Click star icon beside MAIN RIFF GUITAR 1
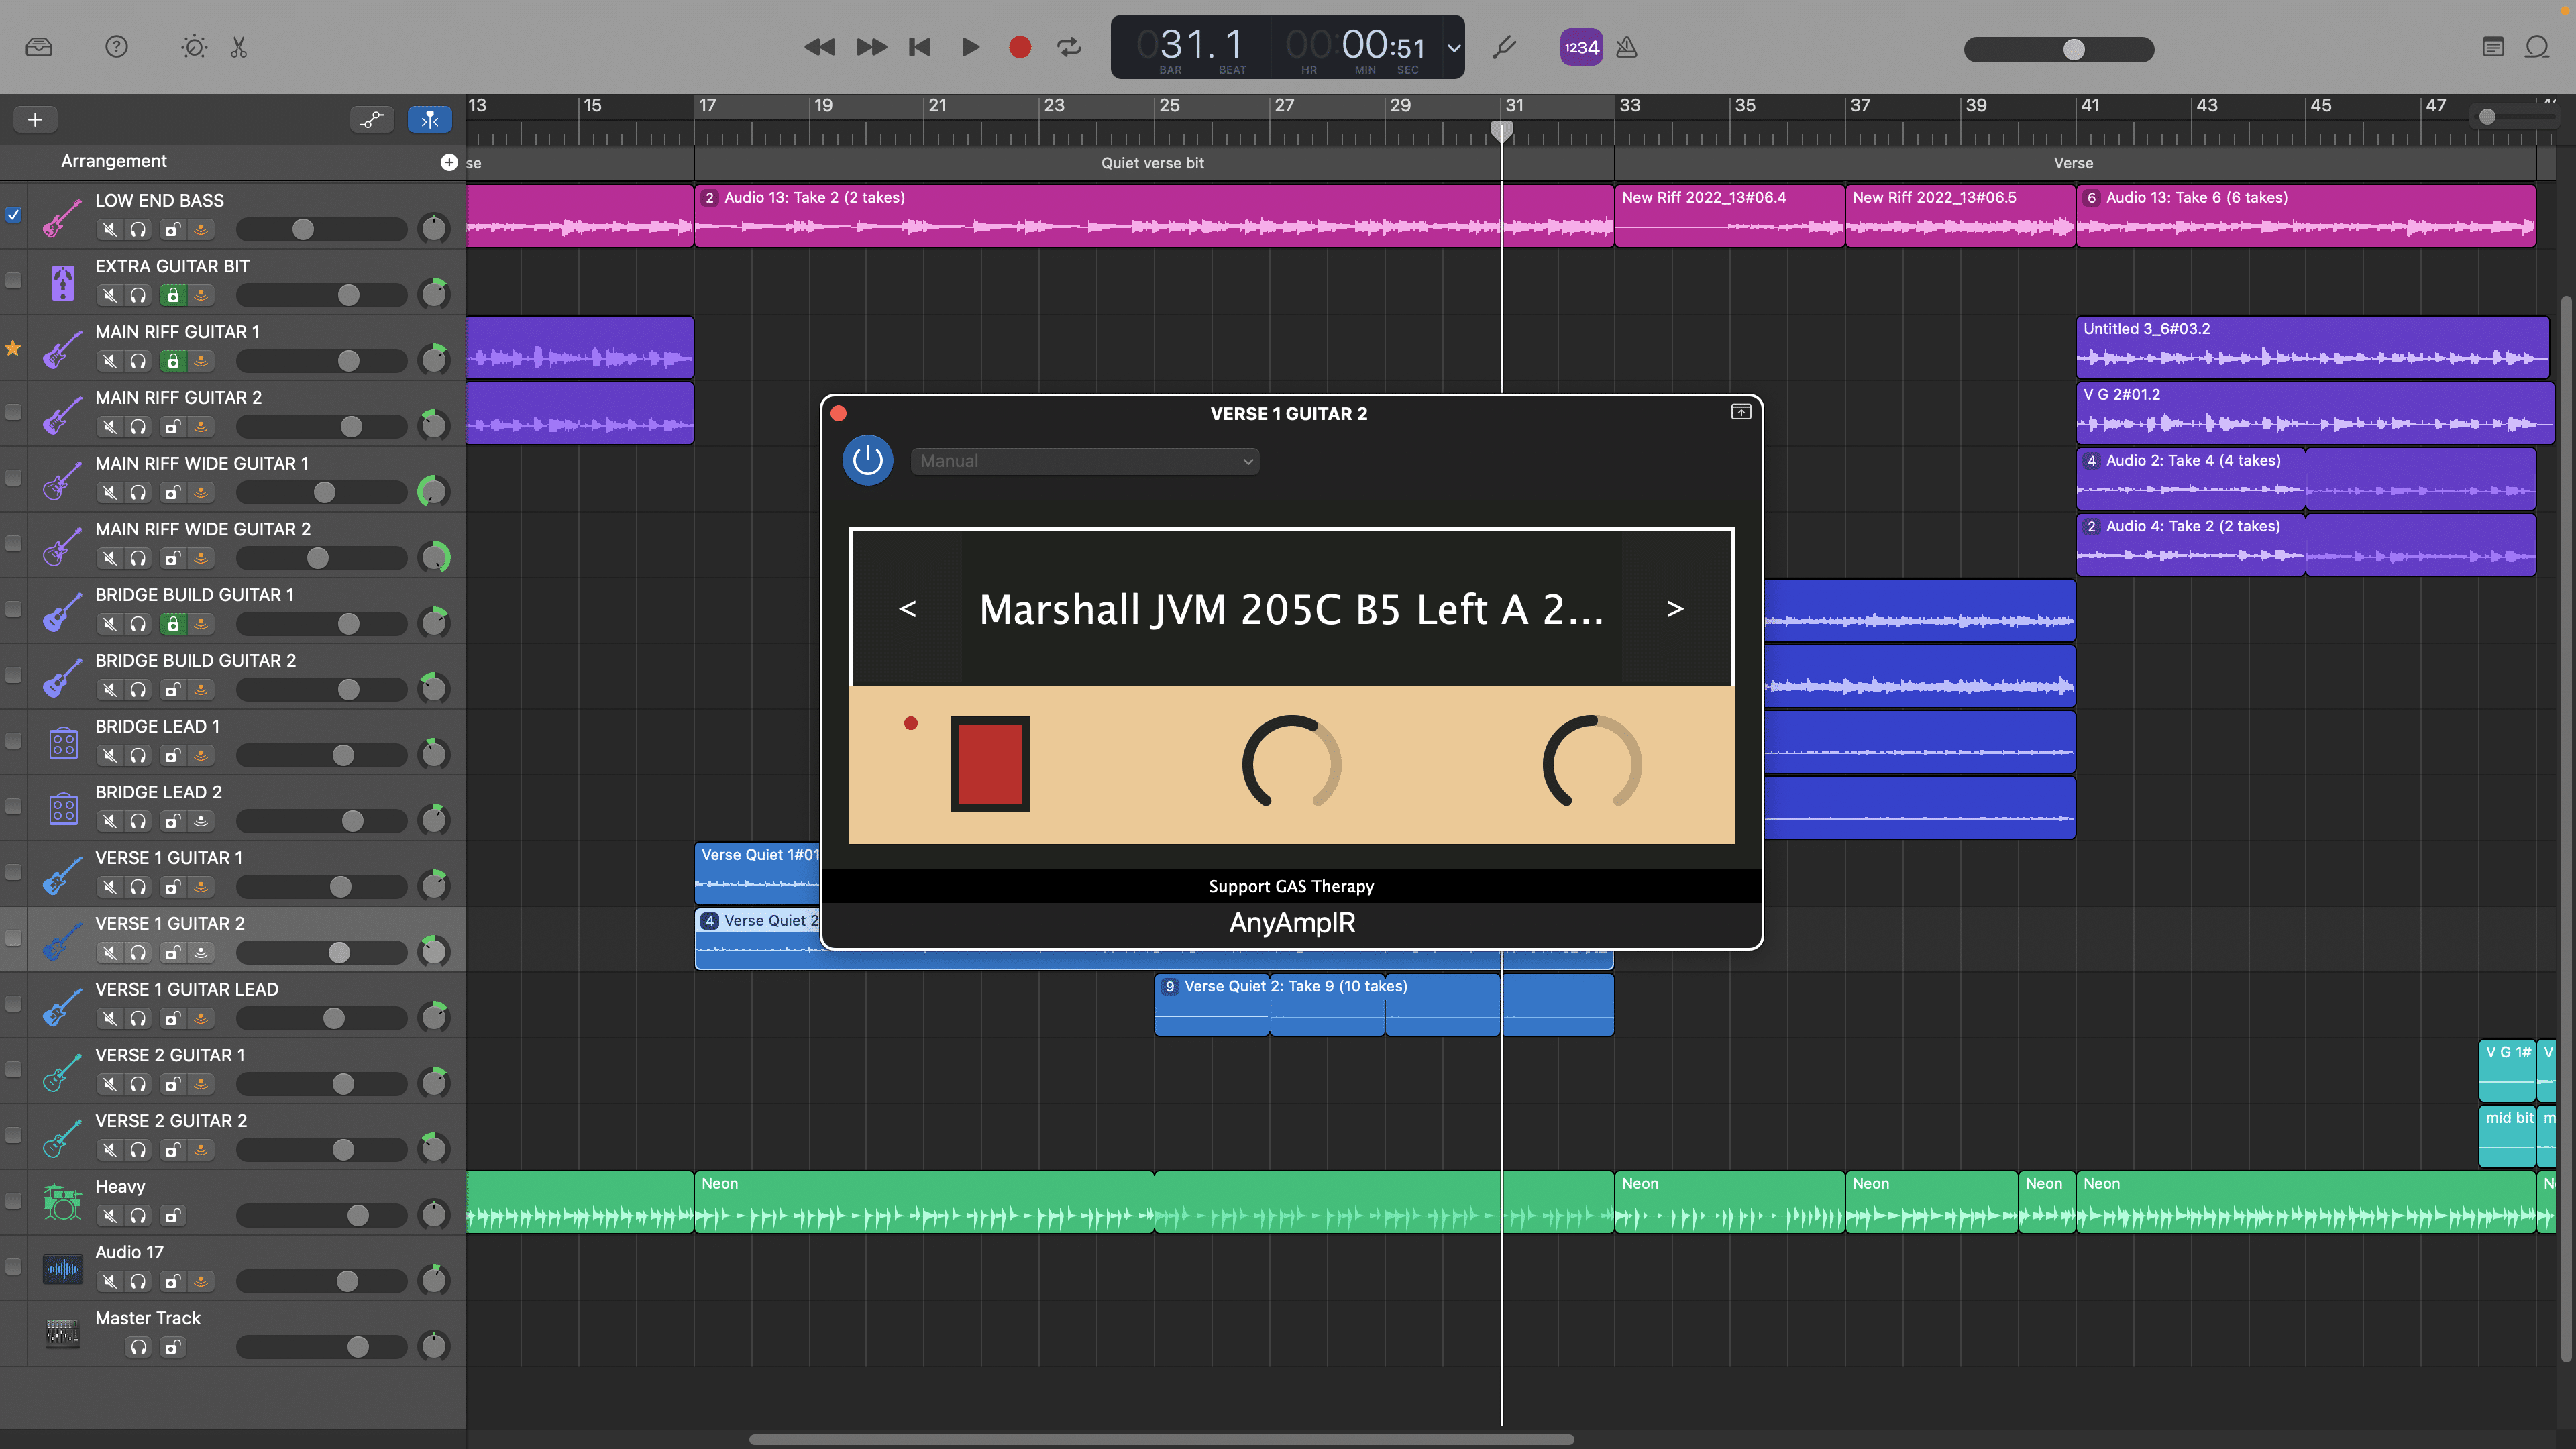 [x=13, y=347]
